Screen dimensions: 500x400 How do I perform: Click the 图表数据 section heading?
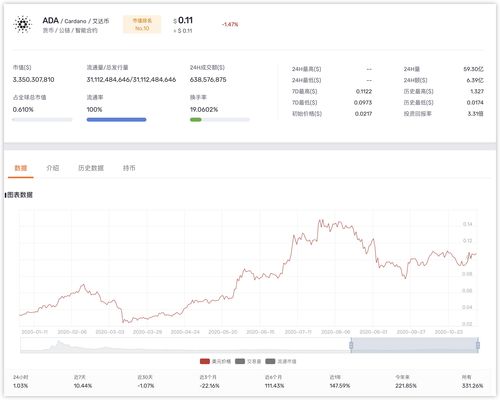click(x=20, y=195)
